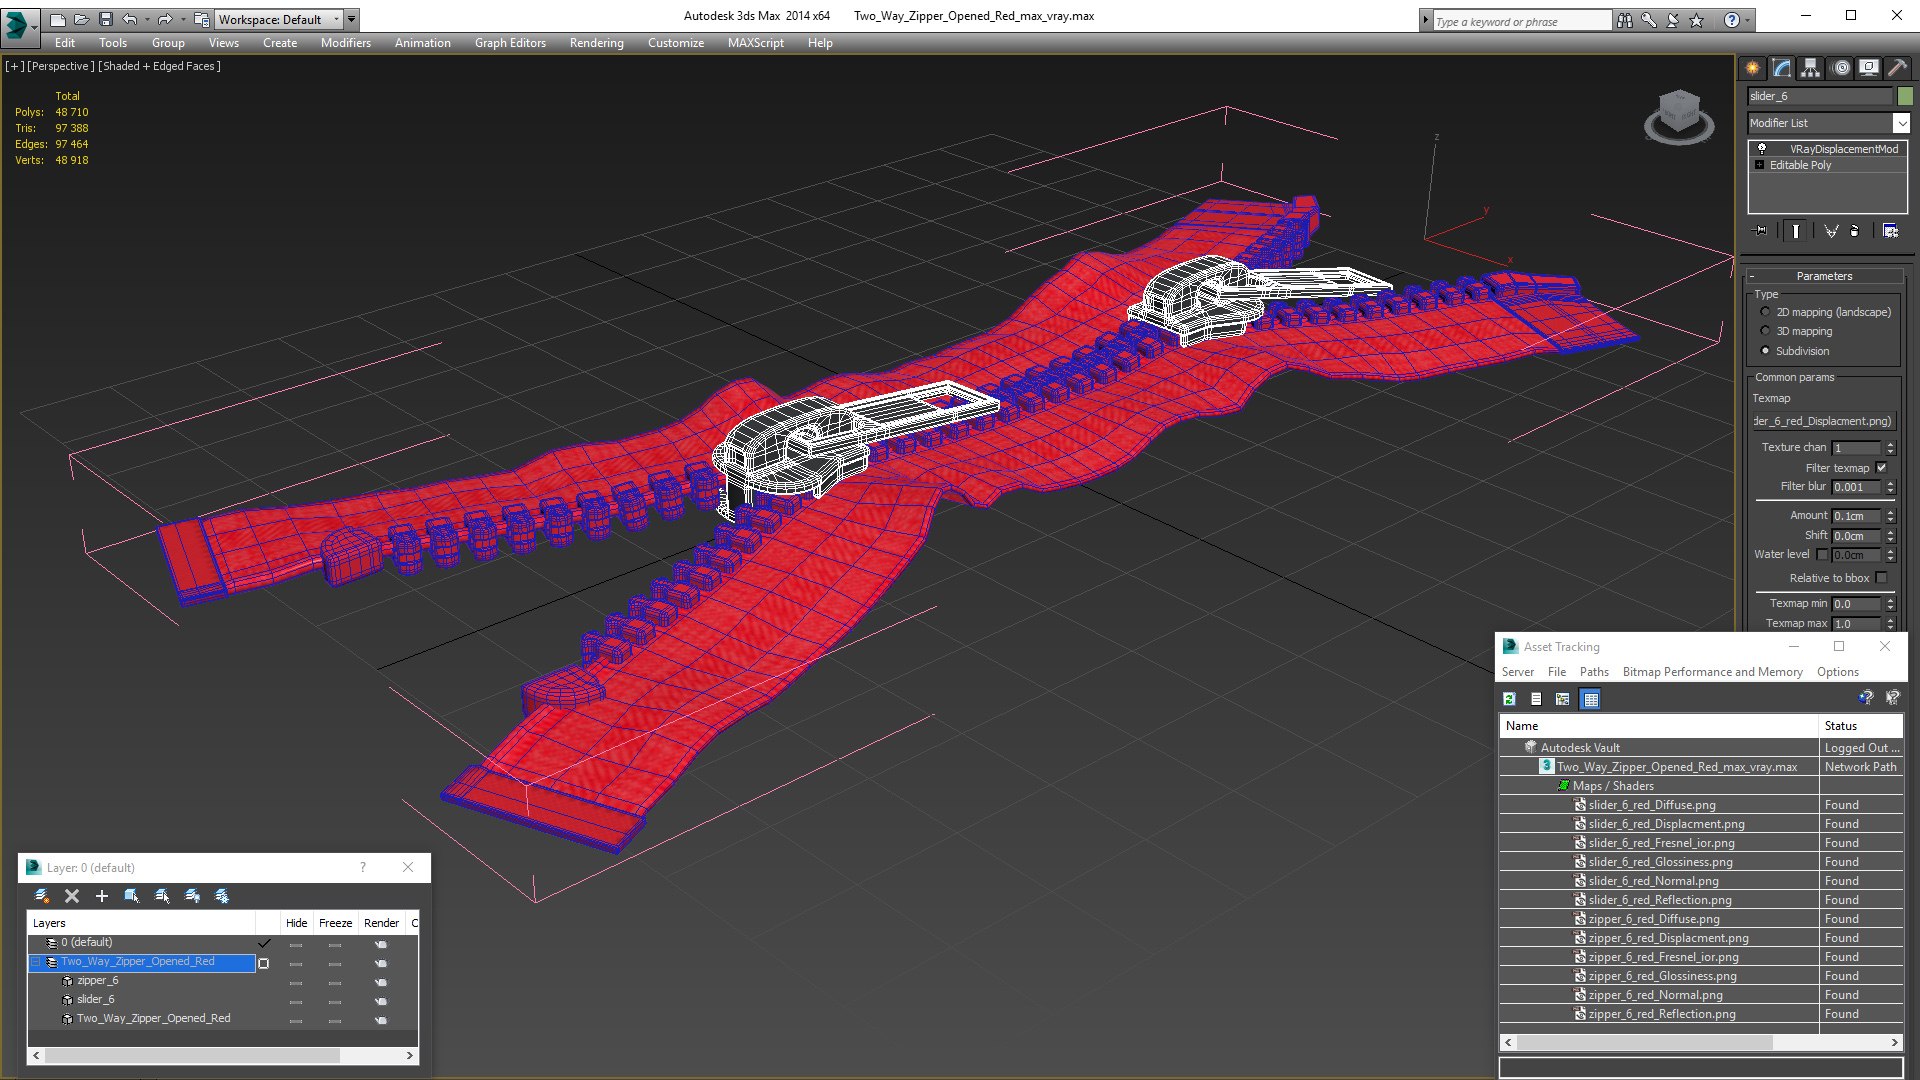Click Select Highlighted Objects and Layers icon
Image resolution: width=1920 pixels, height=1080 pixels.
coord(132,896)
